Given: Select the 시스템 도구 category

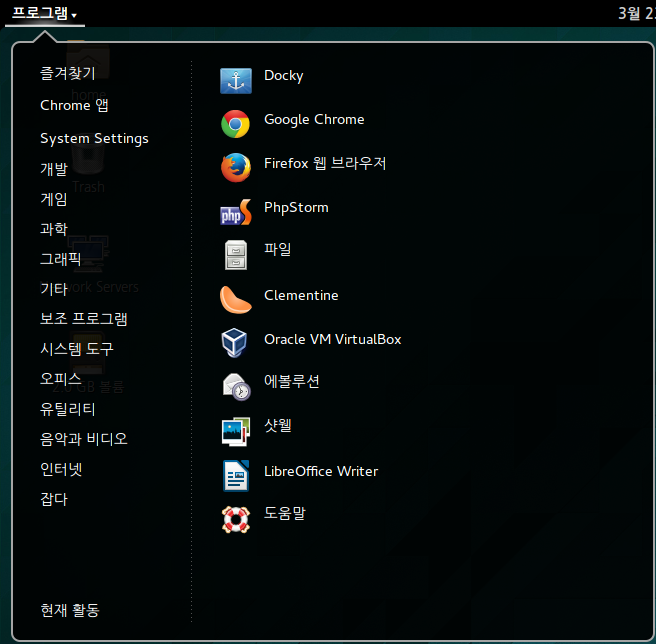Looking at the screenshot, I should [x=77, y=349].
